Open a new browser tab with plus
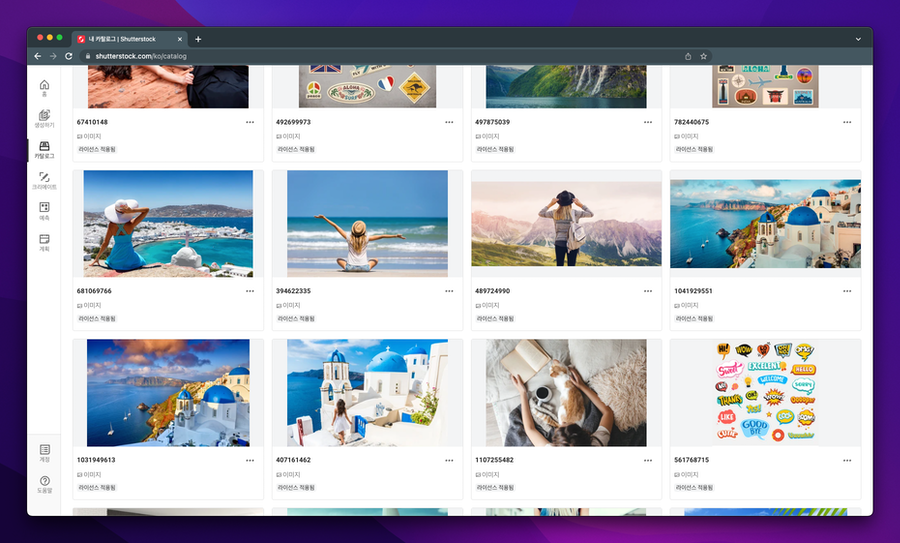This screenshot has height=543, width=900. [x=198, y=39]
